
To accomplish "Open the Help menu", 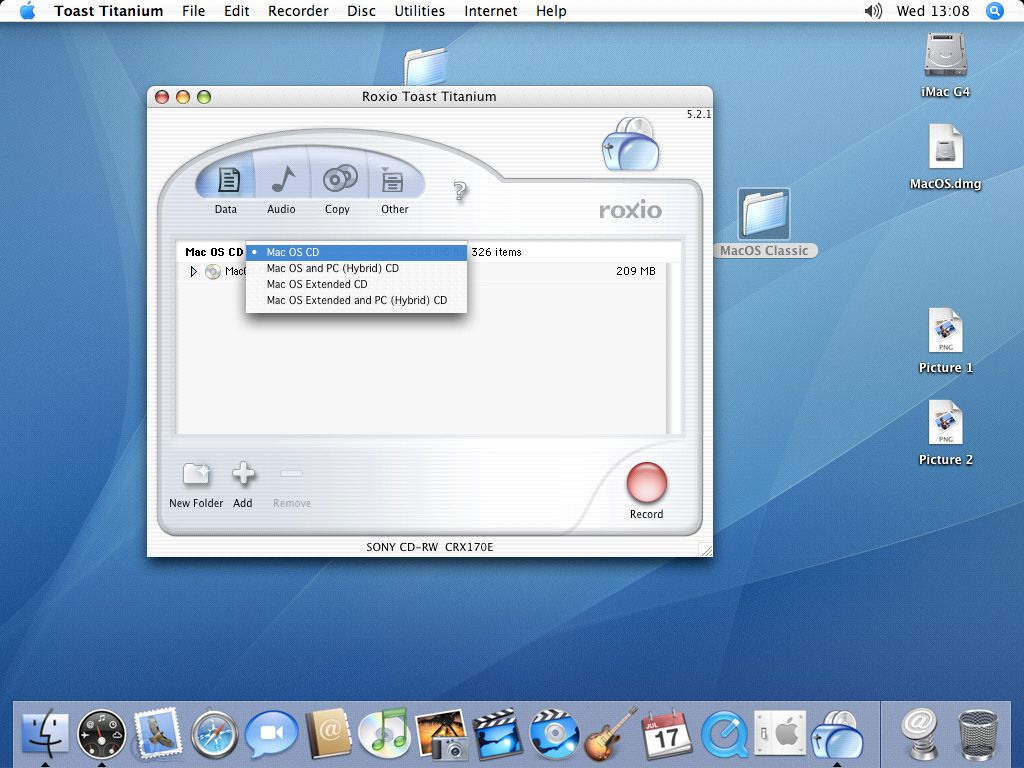I will pos(551,11).
